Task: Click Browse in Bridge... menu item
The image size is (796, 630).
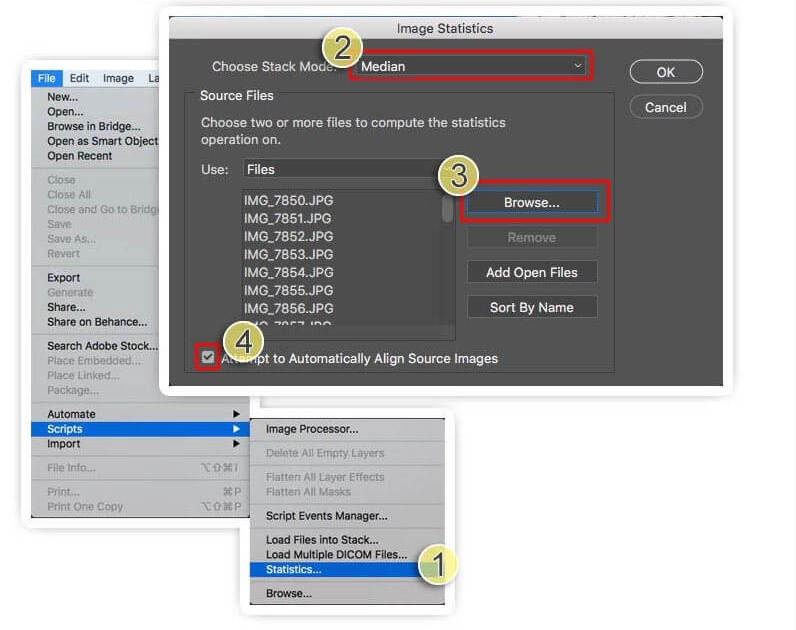Action: pos(93,127)
